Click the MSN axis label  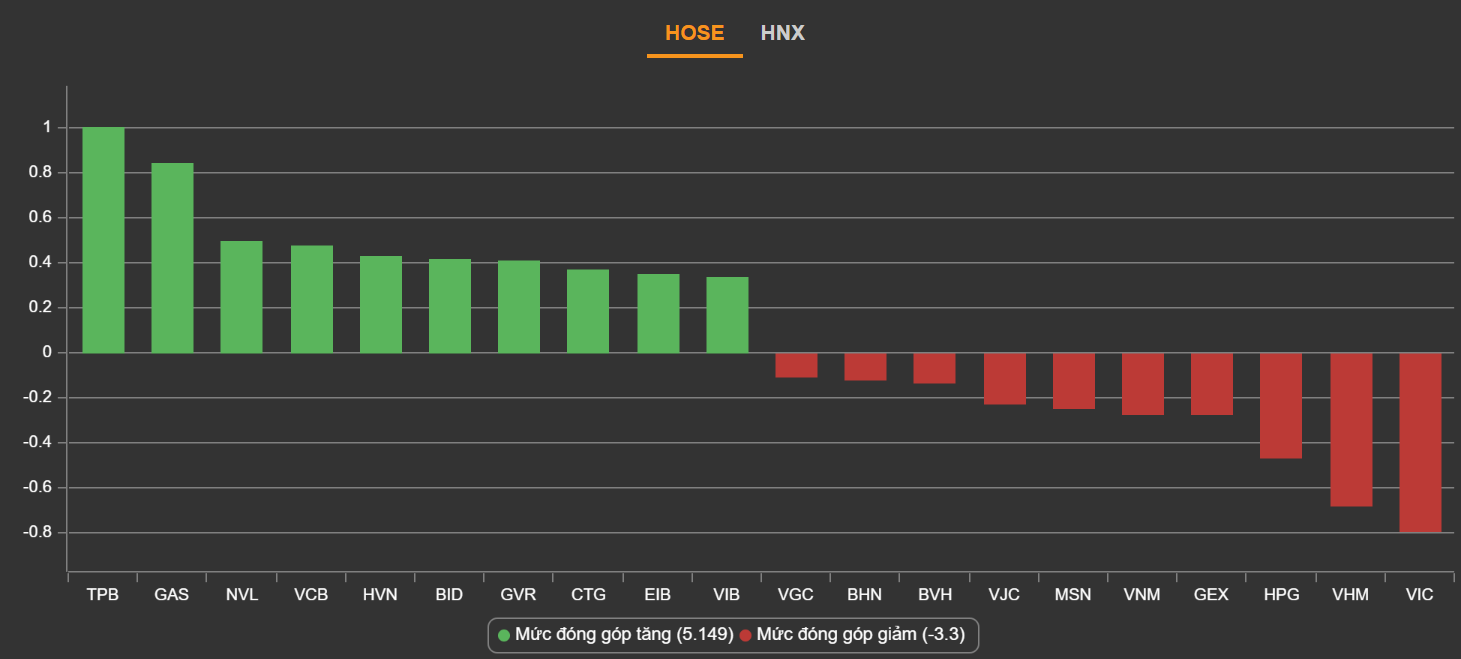pyautogui.click(x=1073, y=595)
